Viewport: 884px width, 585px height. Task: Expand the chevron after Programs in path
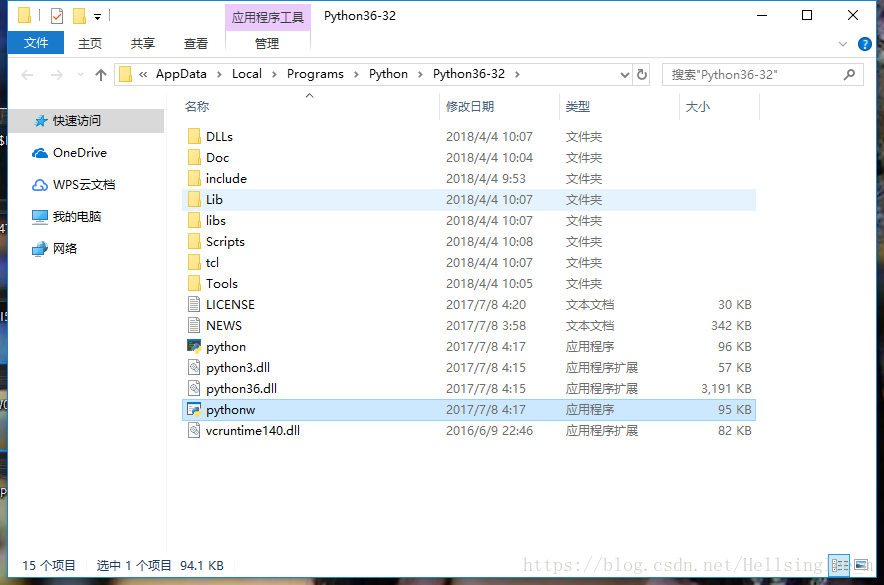[x=356, y=74]
